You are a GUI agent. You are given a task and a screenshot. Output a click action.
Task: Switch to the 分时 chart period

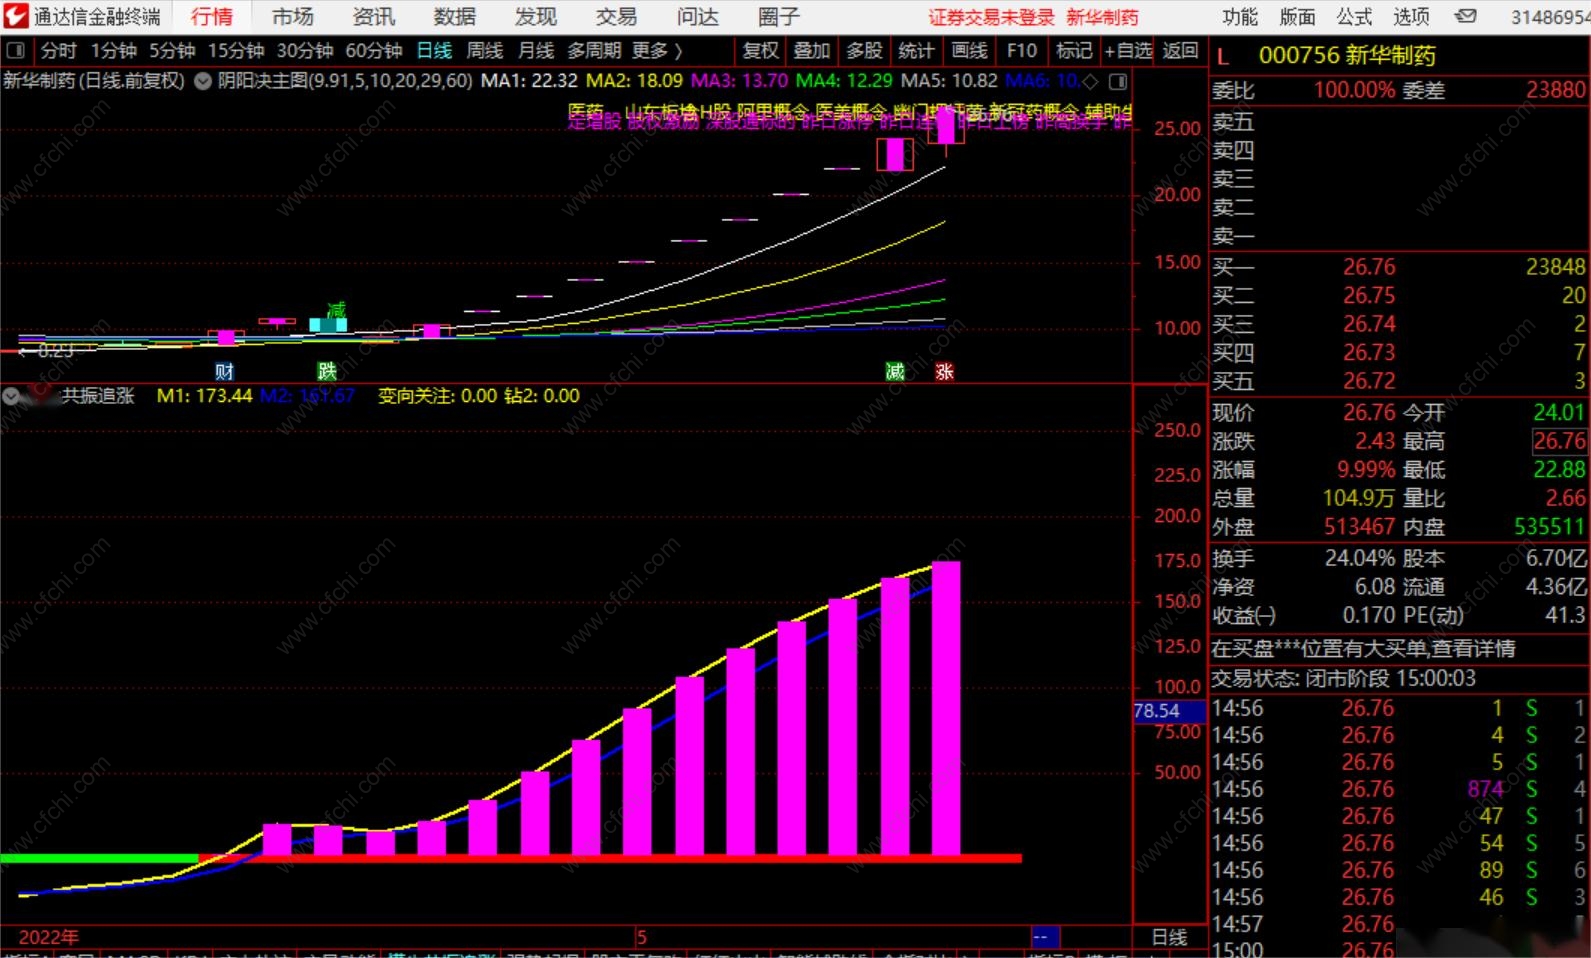(x=58, y=51)
